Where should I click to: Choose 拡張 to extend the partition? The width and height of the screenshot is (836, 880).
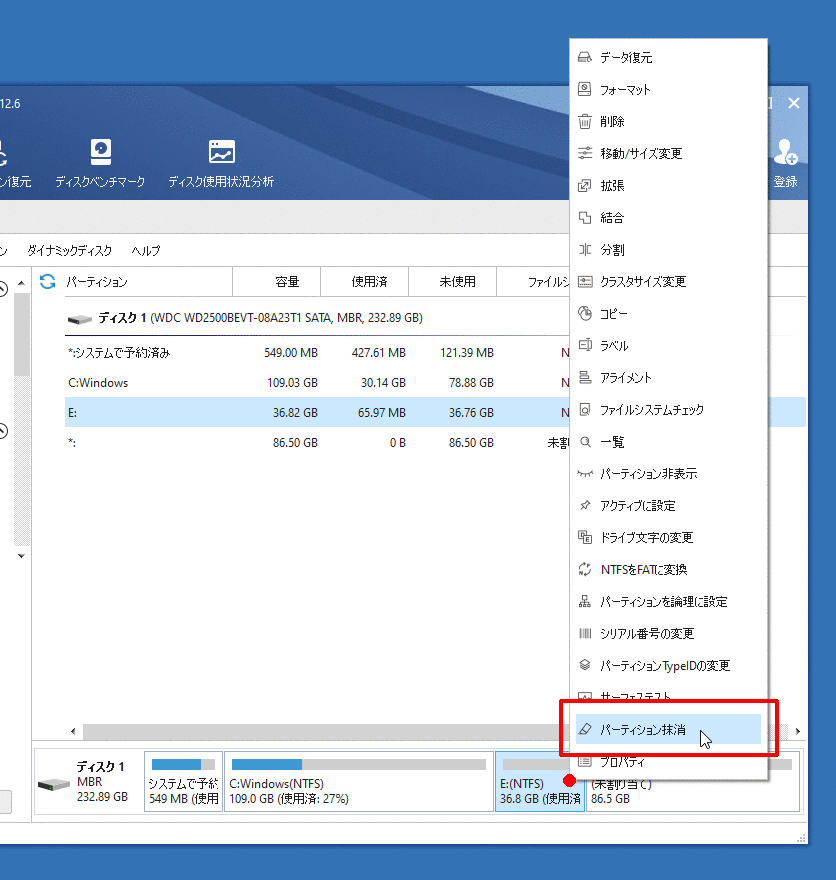[x=612, y=186]
